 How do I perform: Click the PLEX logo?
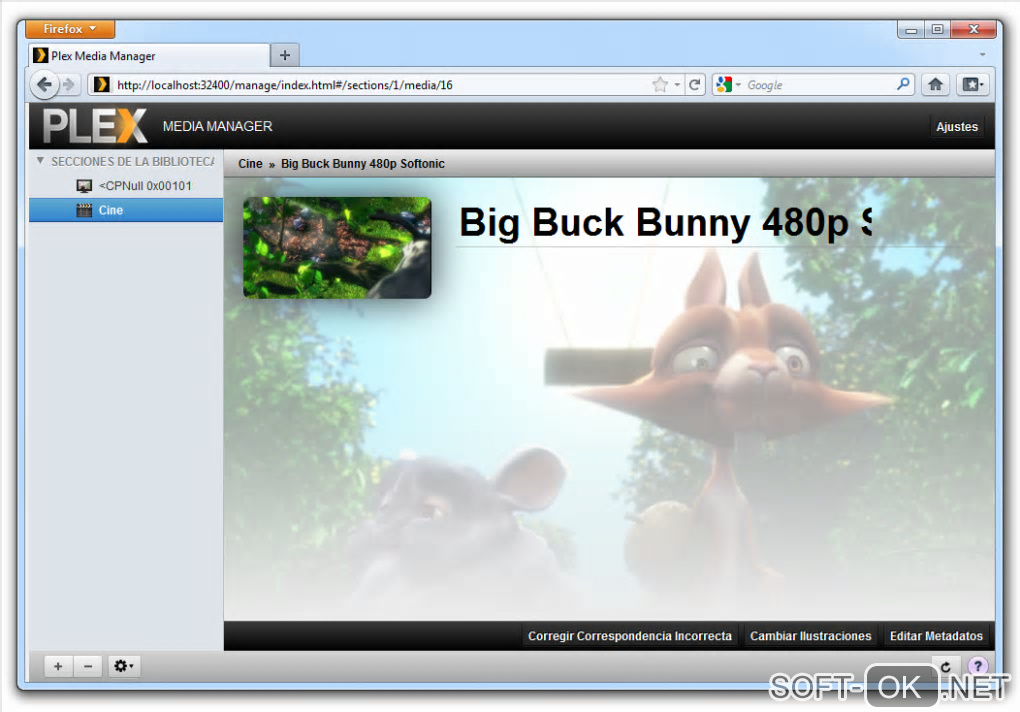pos(95,125)
